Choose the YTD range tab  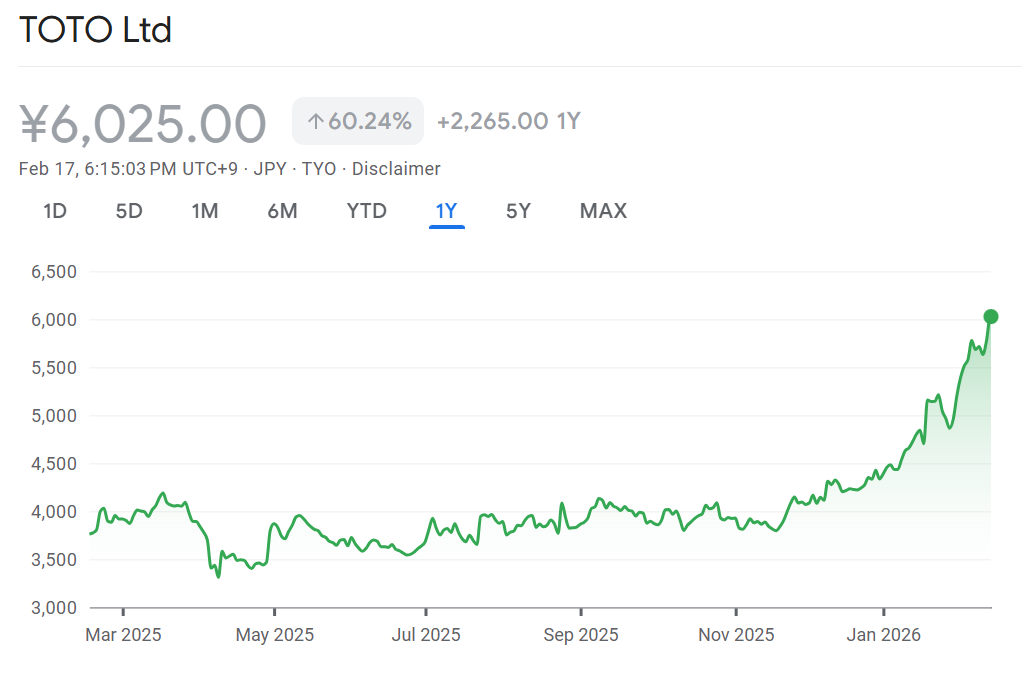[x=366, y=211]
